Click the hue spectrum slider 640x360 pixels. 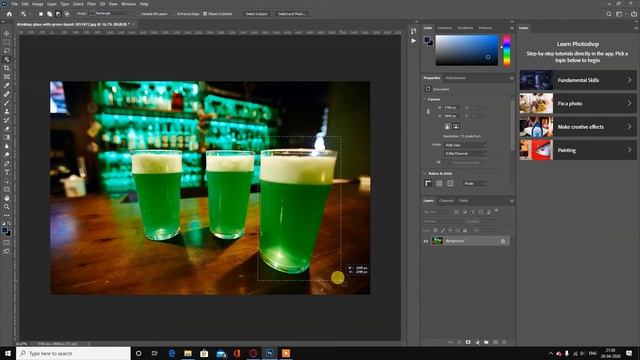(x=507, y=51)
